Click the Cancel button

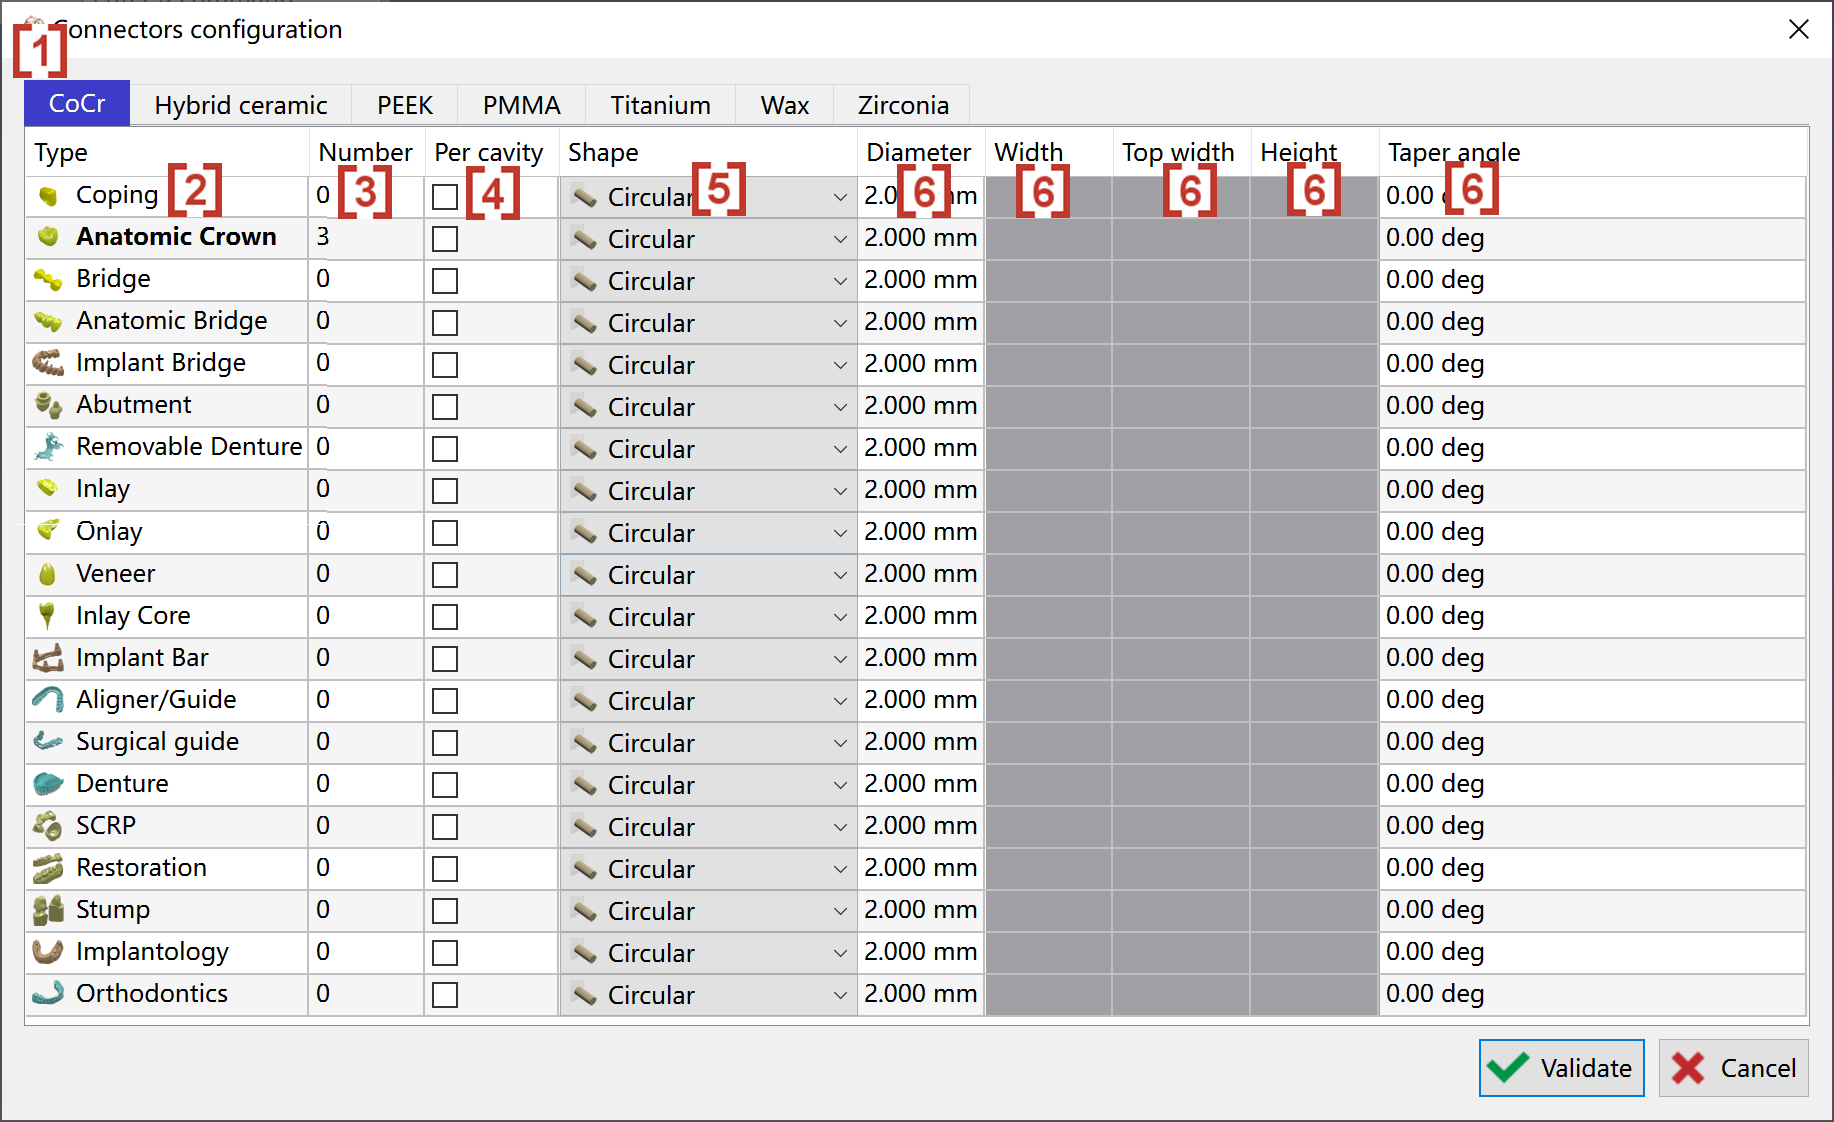point(1733,1068)
